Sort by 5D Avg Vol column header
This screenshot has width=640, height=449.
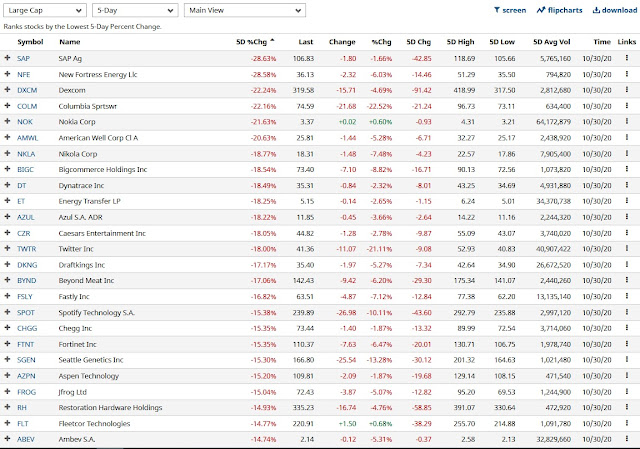pyautogui.click(x=552, y=42)
